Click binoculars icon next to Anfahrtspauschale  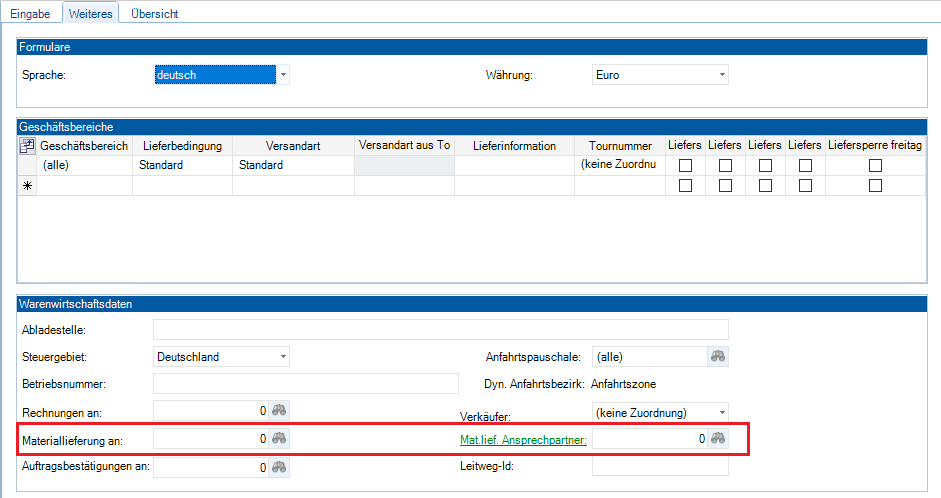point(718,356)
